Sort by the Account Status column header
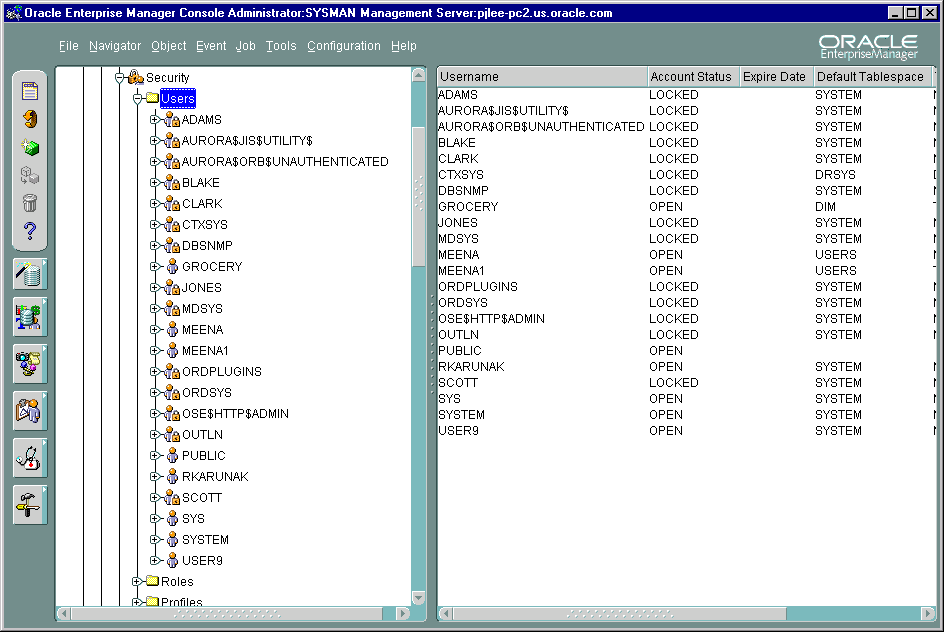This screenshot has width=944, height=632. click(693, 76)
